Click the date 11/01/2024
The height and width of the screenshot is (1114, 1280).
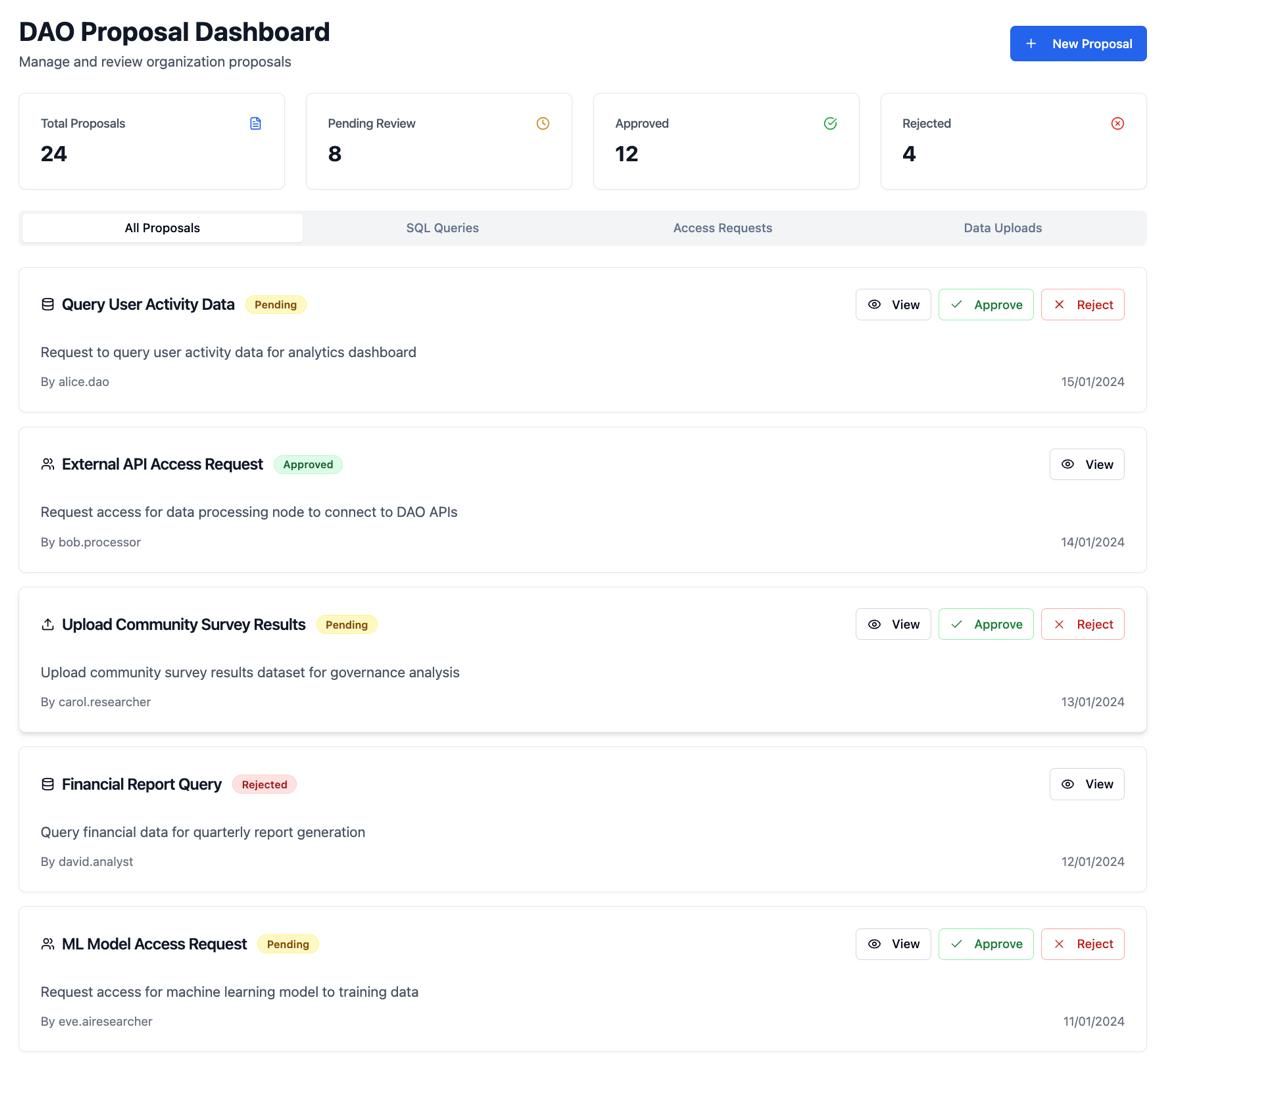click(1094, 1022)
